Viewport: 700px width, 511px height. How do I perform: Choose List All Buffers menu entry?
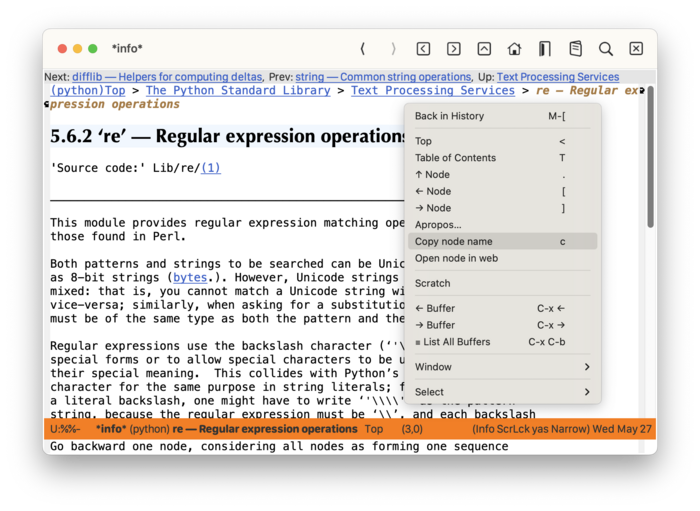[x=503, y=342]
